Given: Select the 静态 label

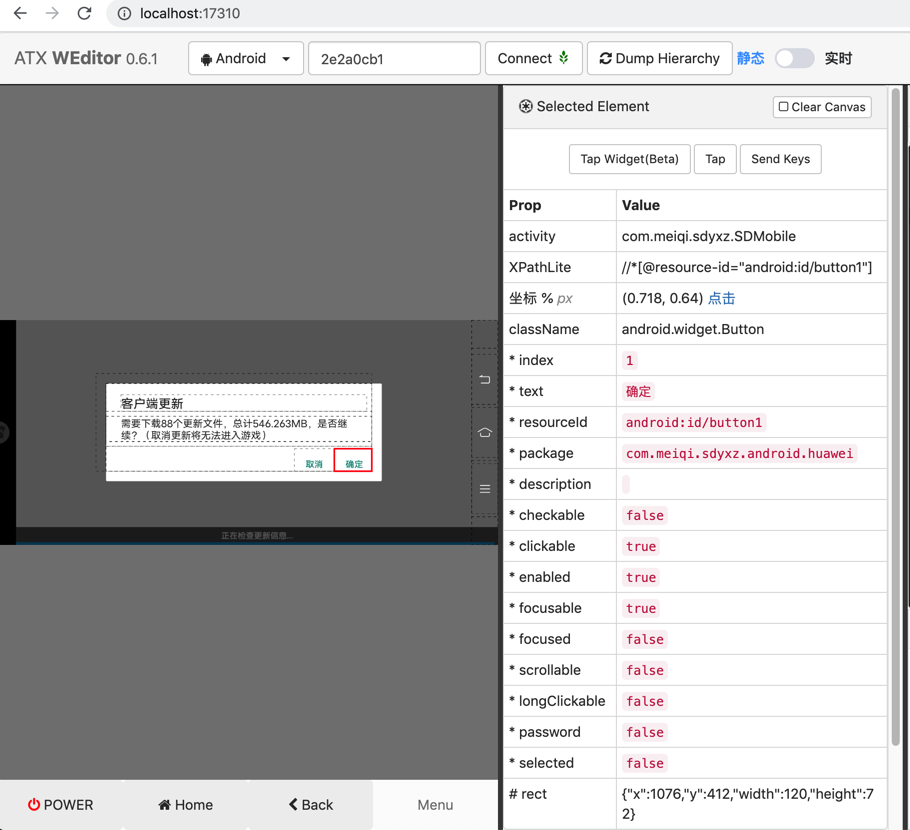Looking at the screenshot, I should click(750, 58).
